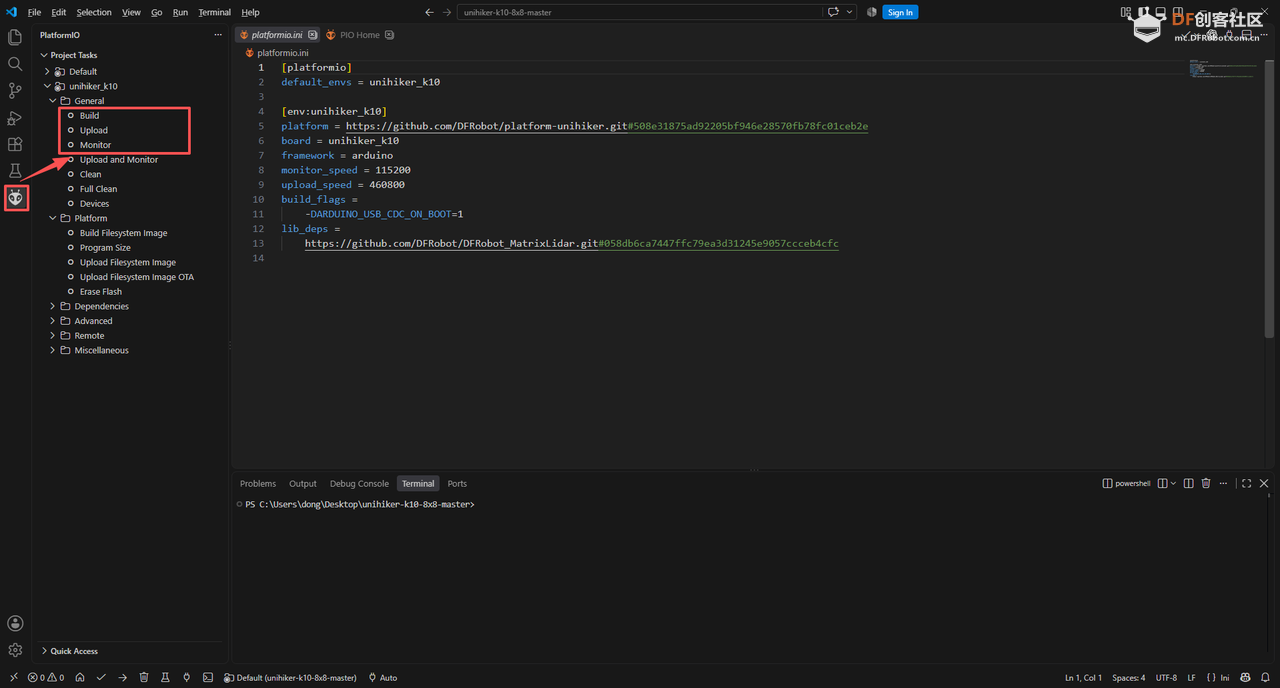Run the Build task
The height and width of the screenshot is (688, 1280).
(x=89, y=115)
